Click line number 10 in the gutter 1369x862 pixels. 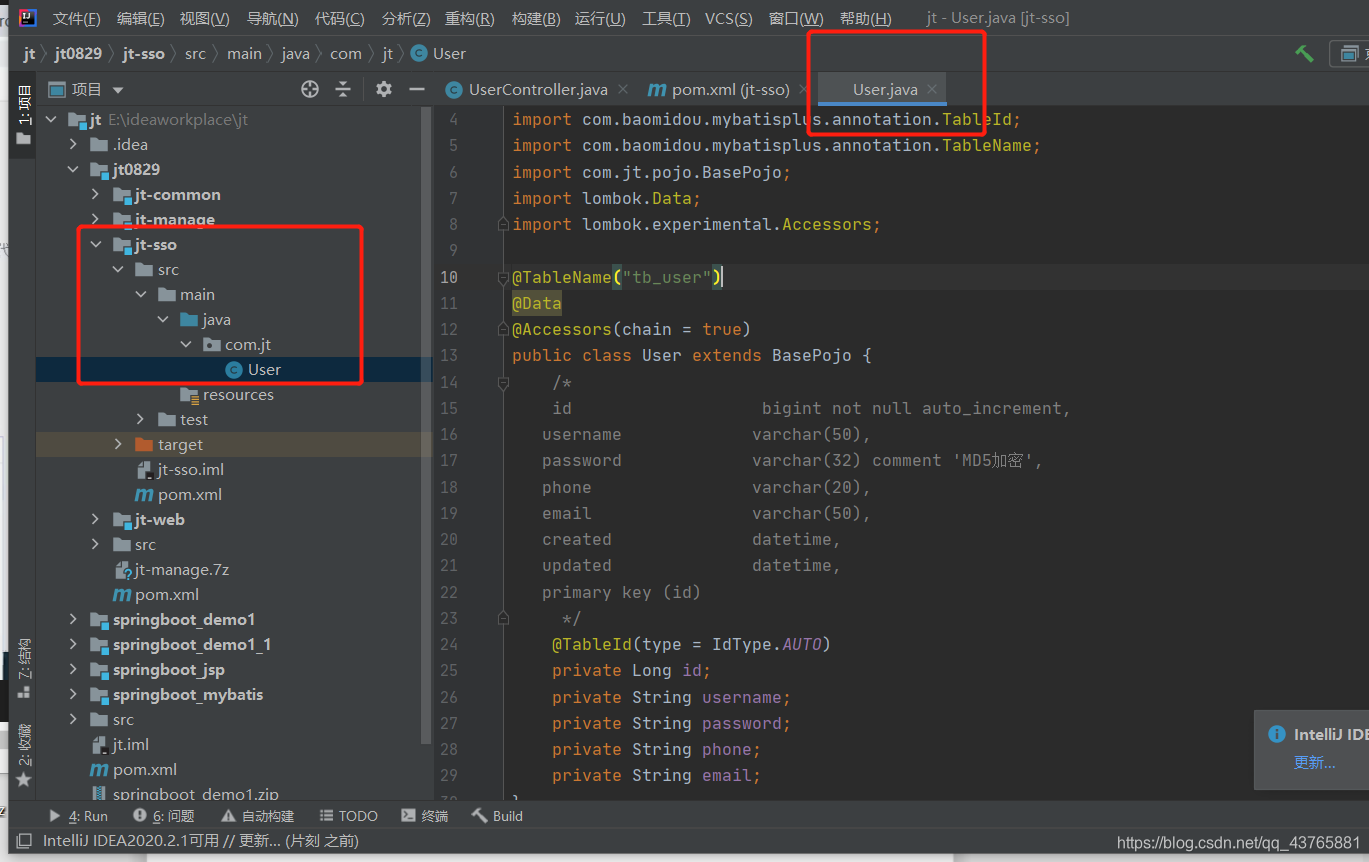(449, 277)
